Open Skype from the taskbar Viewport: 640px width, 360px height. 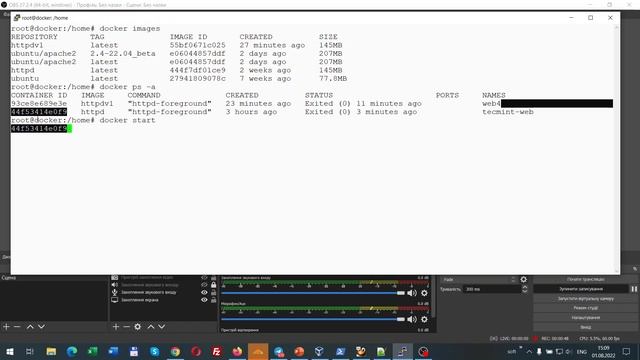pyautogui.click(x=155, y=351)
